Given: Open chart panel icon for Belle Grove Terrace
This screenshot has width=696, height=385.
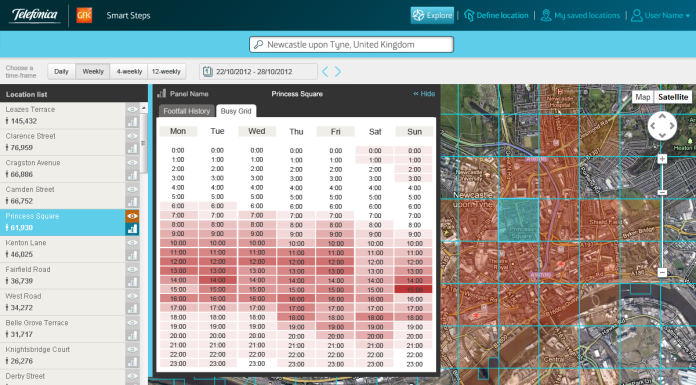Looking at the screenshot, I should coord(132,335).
